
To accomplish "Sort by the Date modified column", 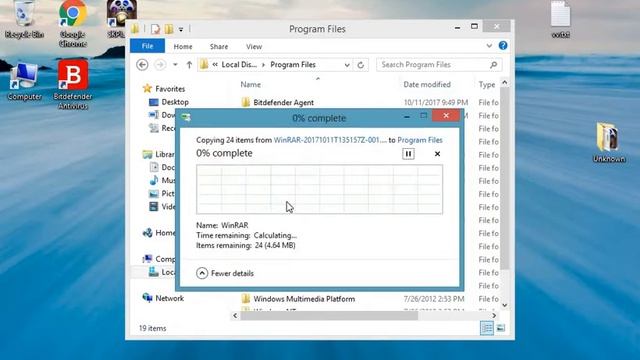I will click(x=427, y=84).
